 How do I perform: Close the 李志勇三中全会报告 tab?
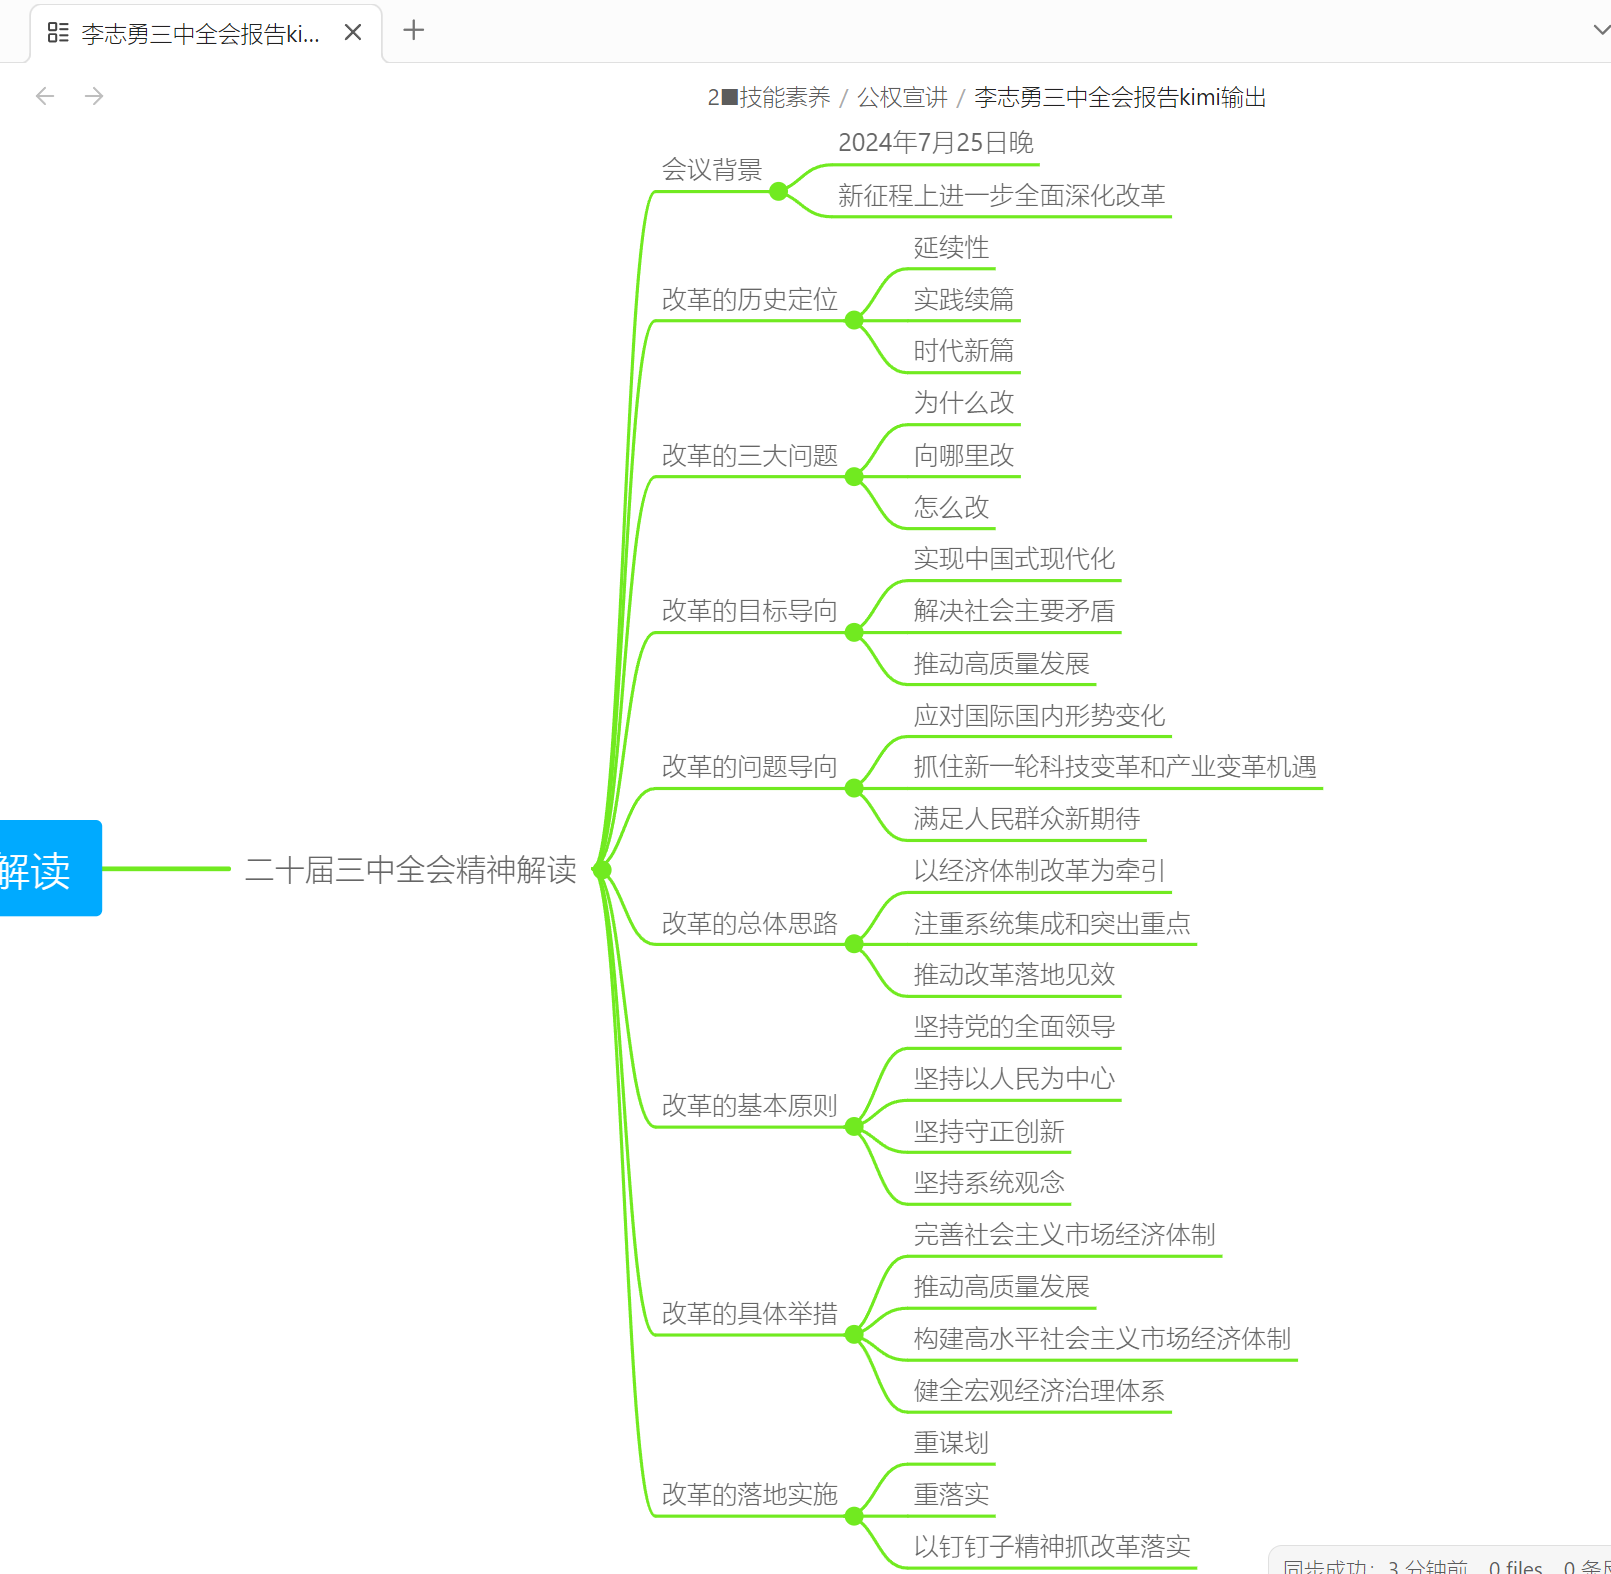353,33
